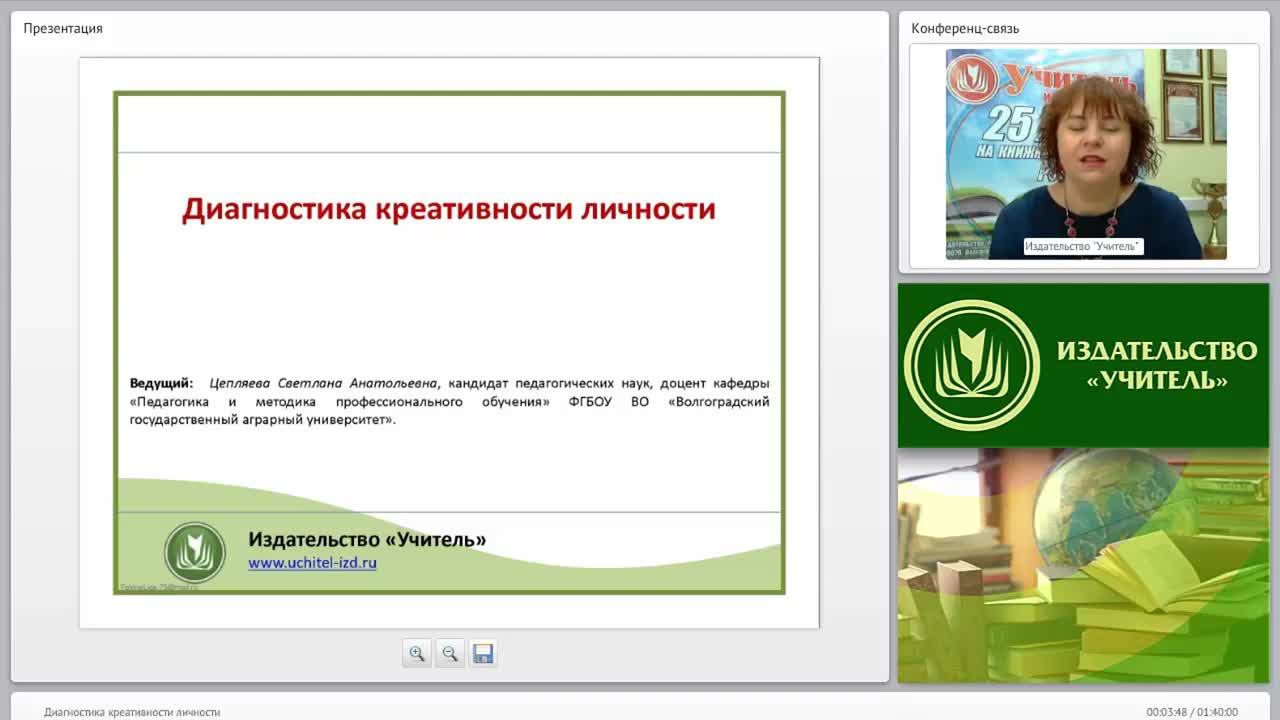Click the Ведущий: label on the slide

click(x=161, y=383)
